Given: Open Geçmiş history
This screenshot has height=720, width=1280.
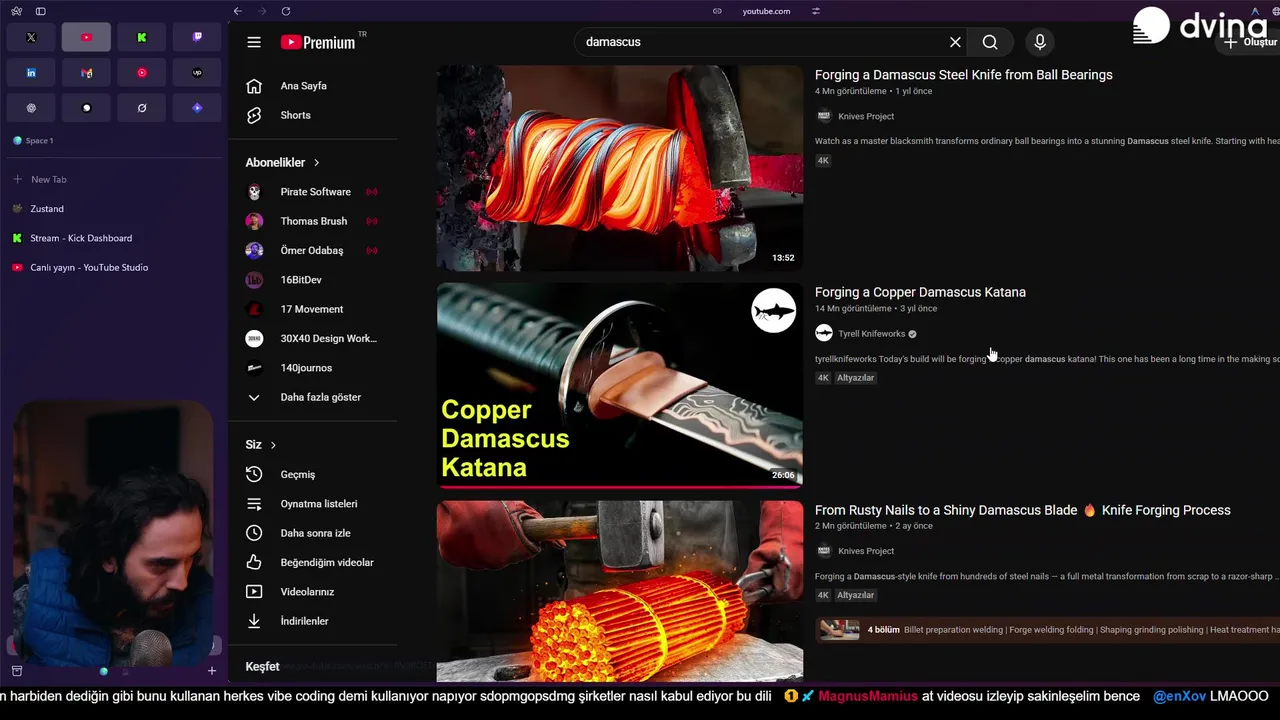Looking at the screenshot, I should pyautogui.click(x=313, y=474).
